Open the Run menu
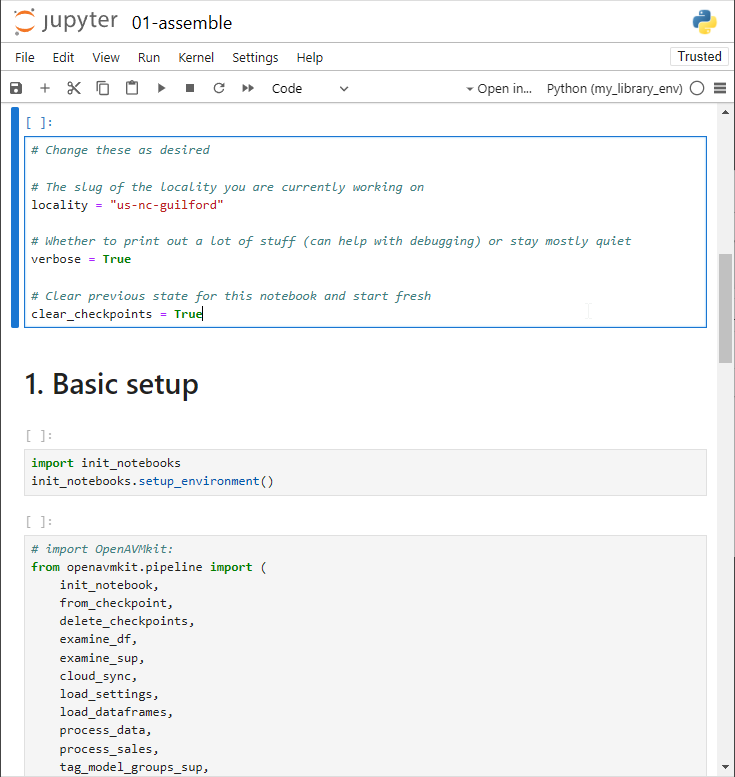 tap(149, 57)
